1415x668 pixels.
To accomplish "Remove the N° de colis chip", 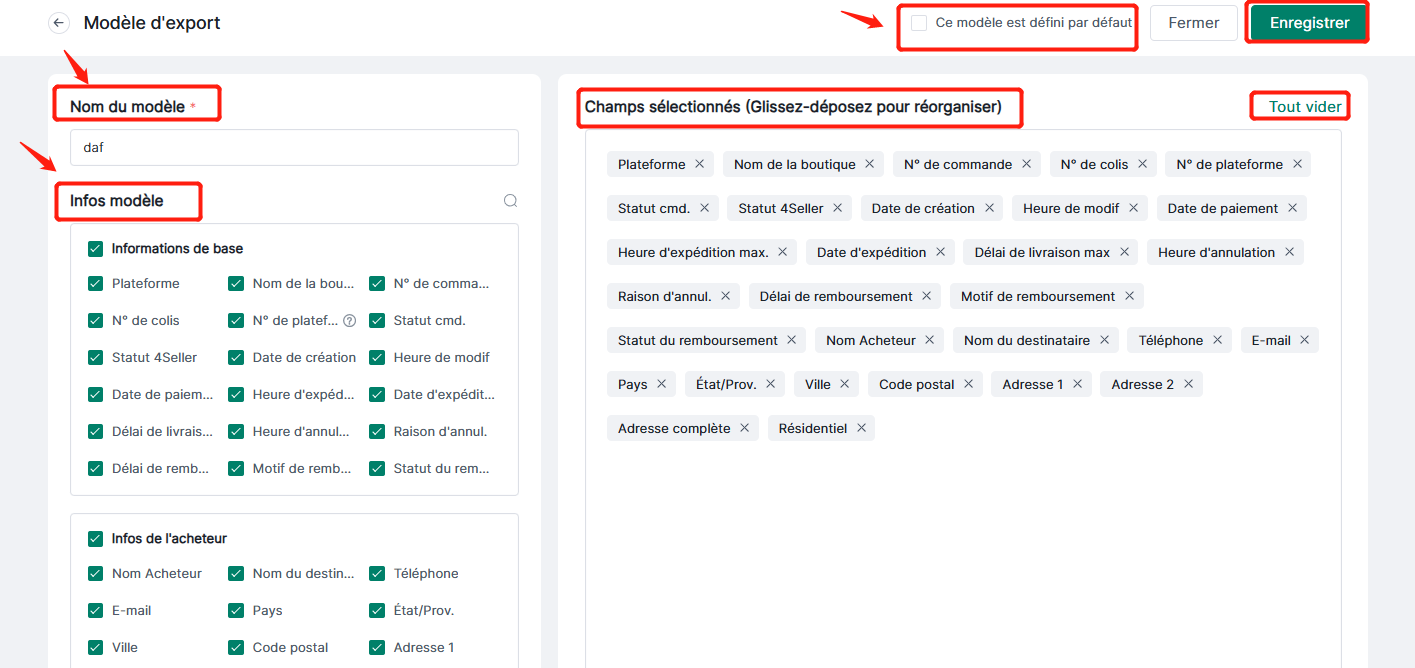I will tap(1142, 164).
